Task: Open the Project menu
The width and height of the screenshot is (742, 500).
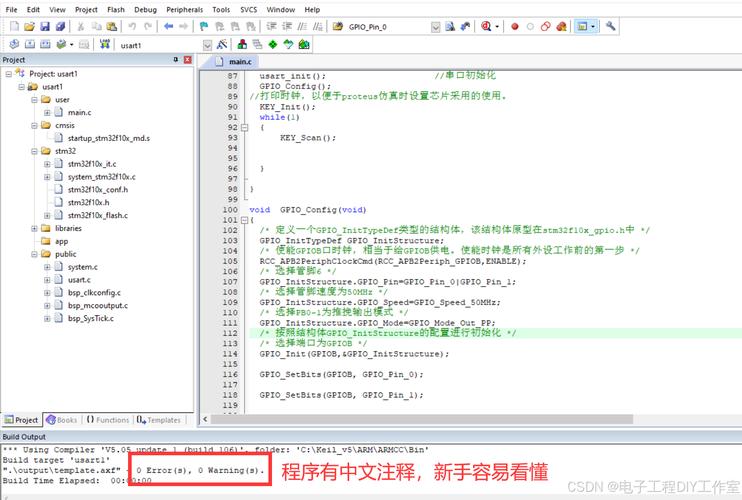Action: 86,9
